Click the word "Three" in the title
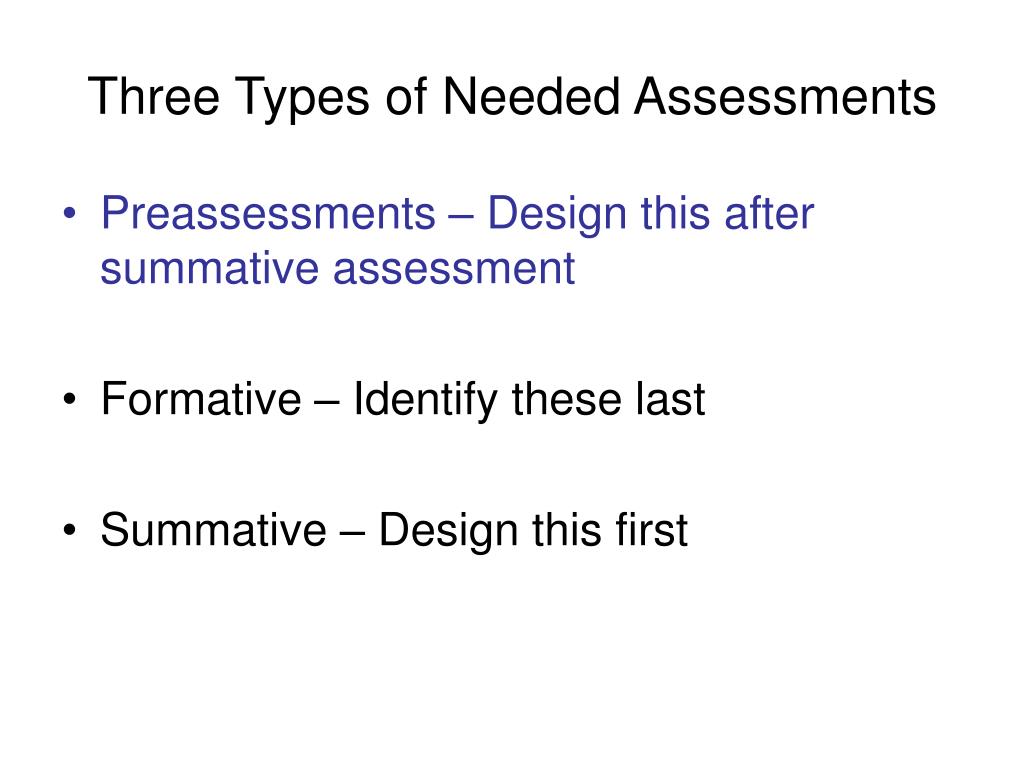Image resolution: width=1024 pixels, height=768 pixels. coord(154,97)
